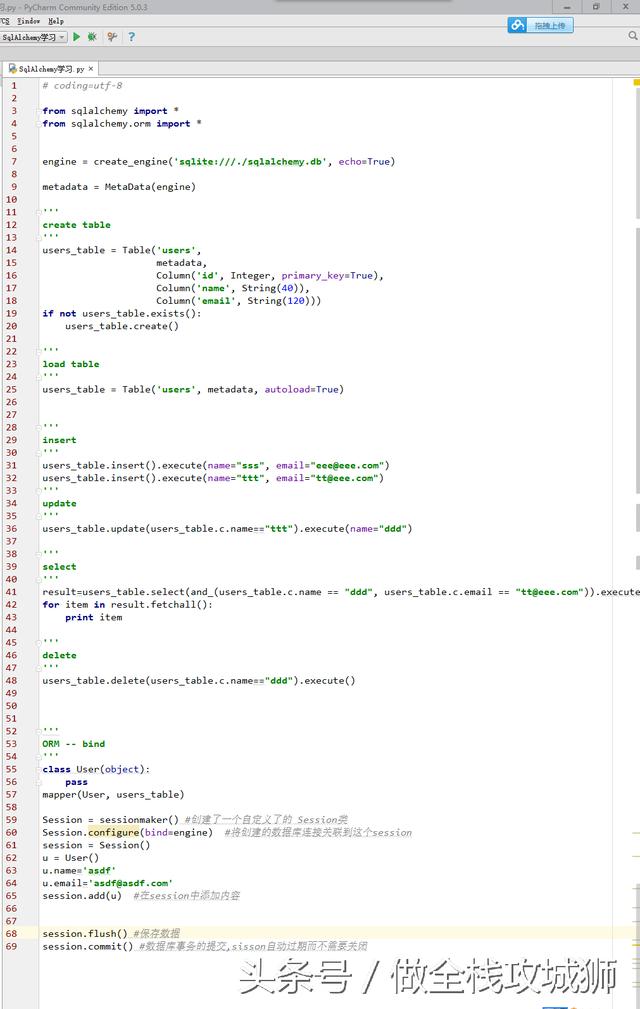Click the 'users_table.create()' call

coord(122,326)
